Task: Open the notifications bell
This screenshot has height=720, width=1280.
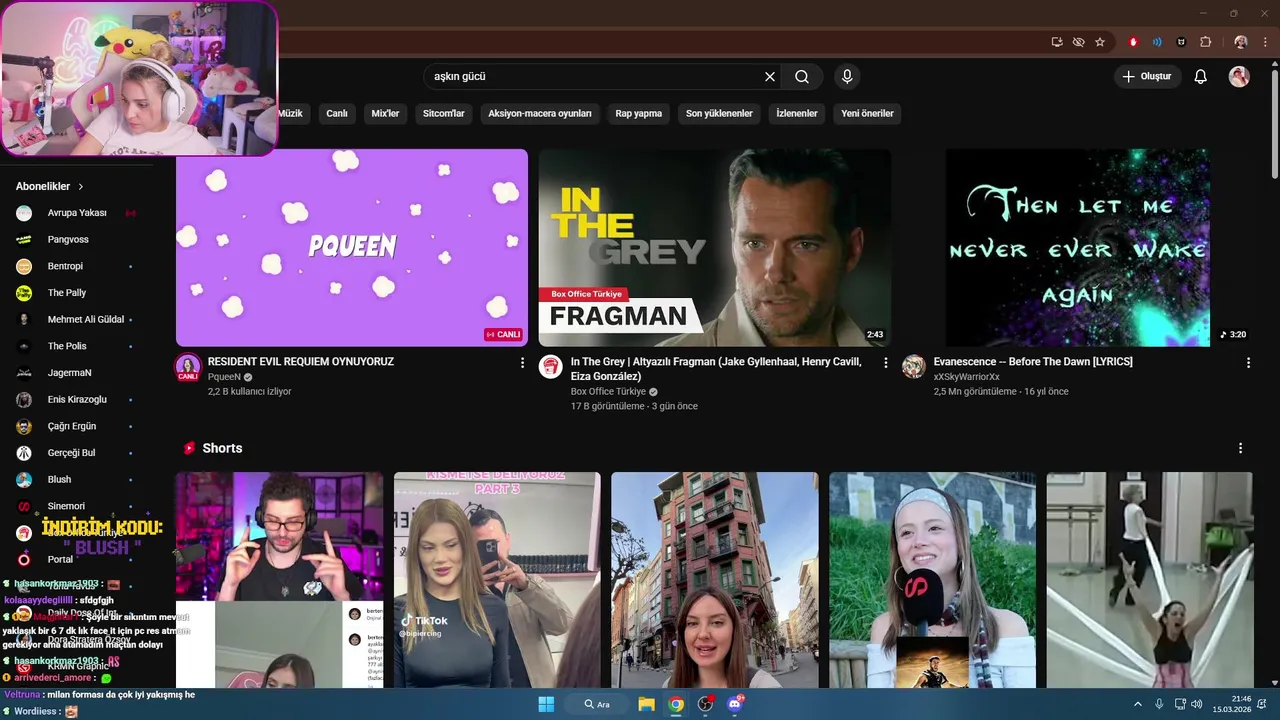Action: 1201,77
